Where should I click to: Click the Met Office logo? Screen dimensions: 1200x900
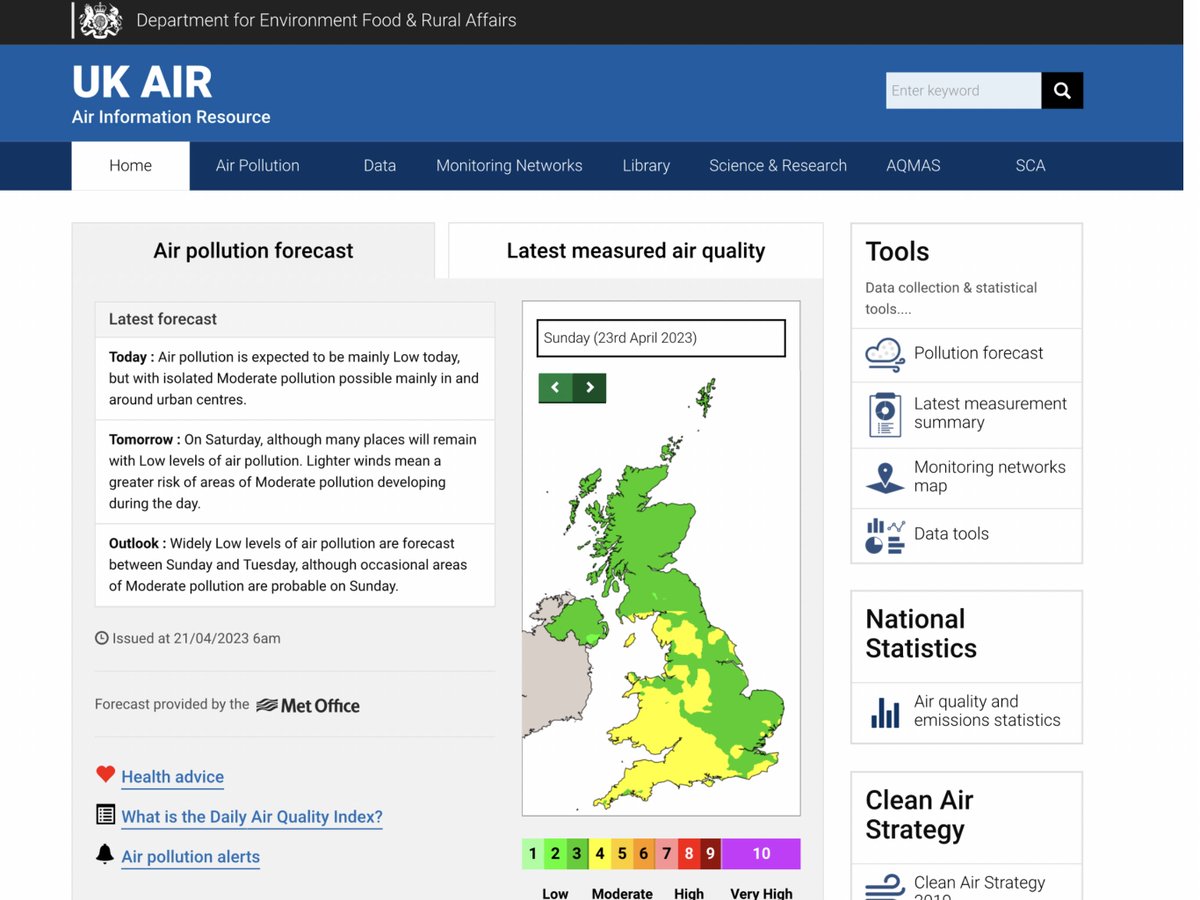[x=308, y=705]
